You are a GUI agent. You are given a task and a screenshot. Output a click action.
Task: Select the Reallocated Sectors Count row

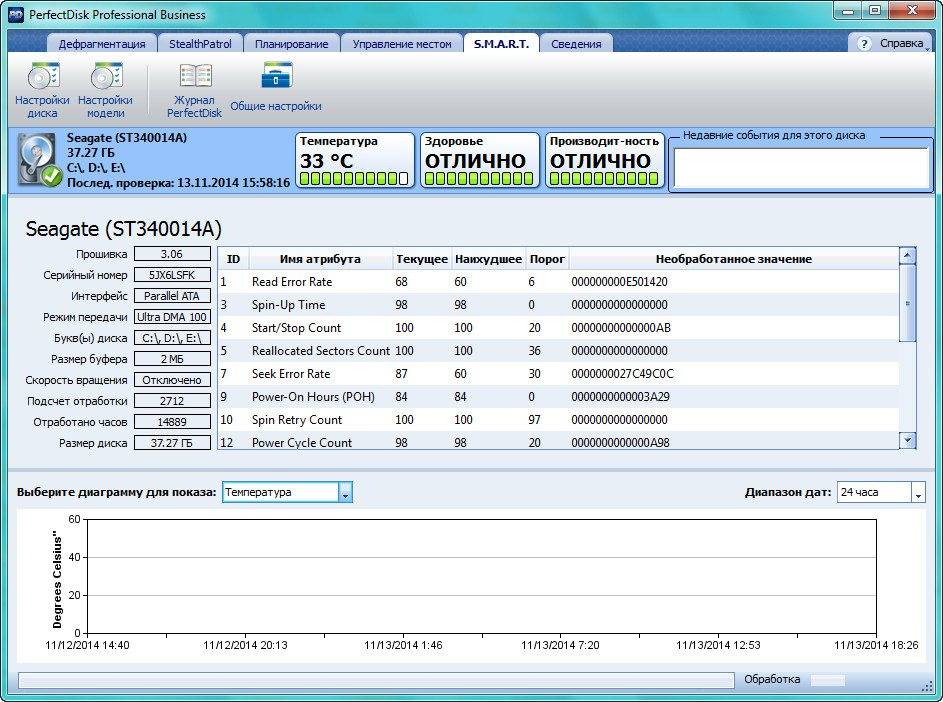[320, 351]
